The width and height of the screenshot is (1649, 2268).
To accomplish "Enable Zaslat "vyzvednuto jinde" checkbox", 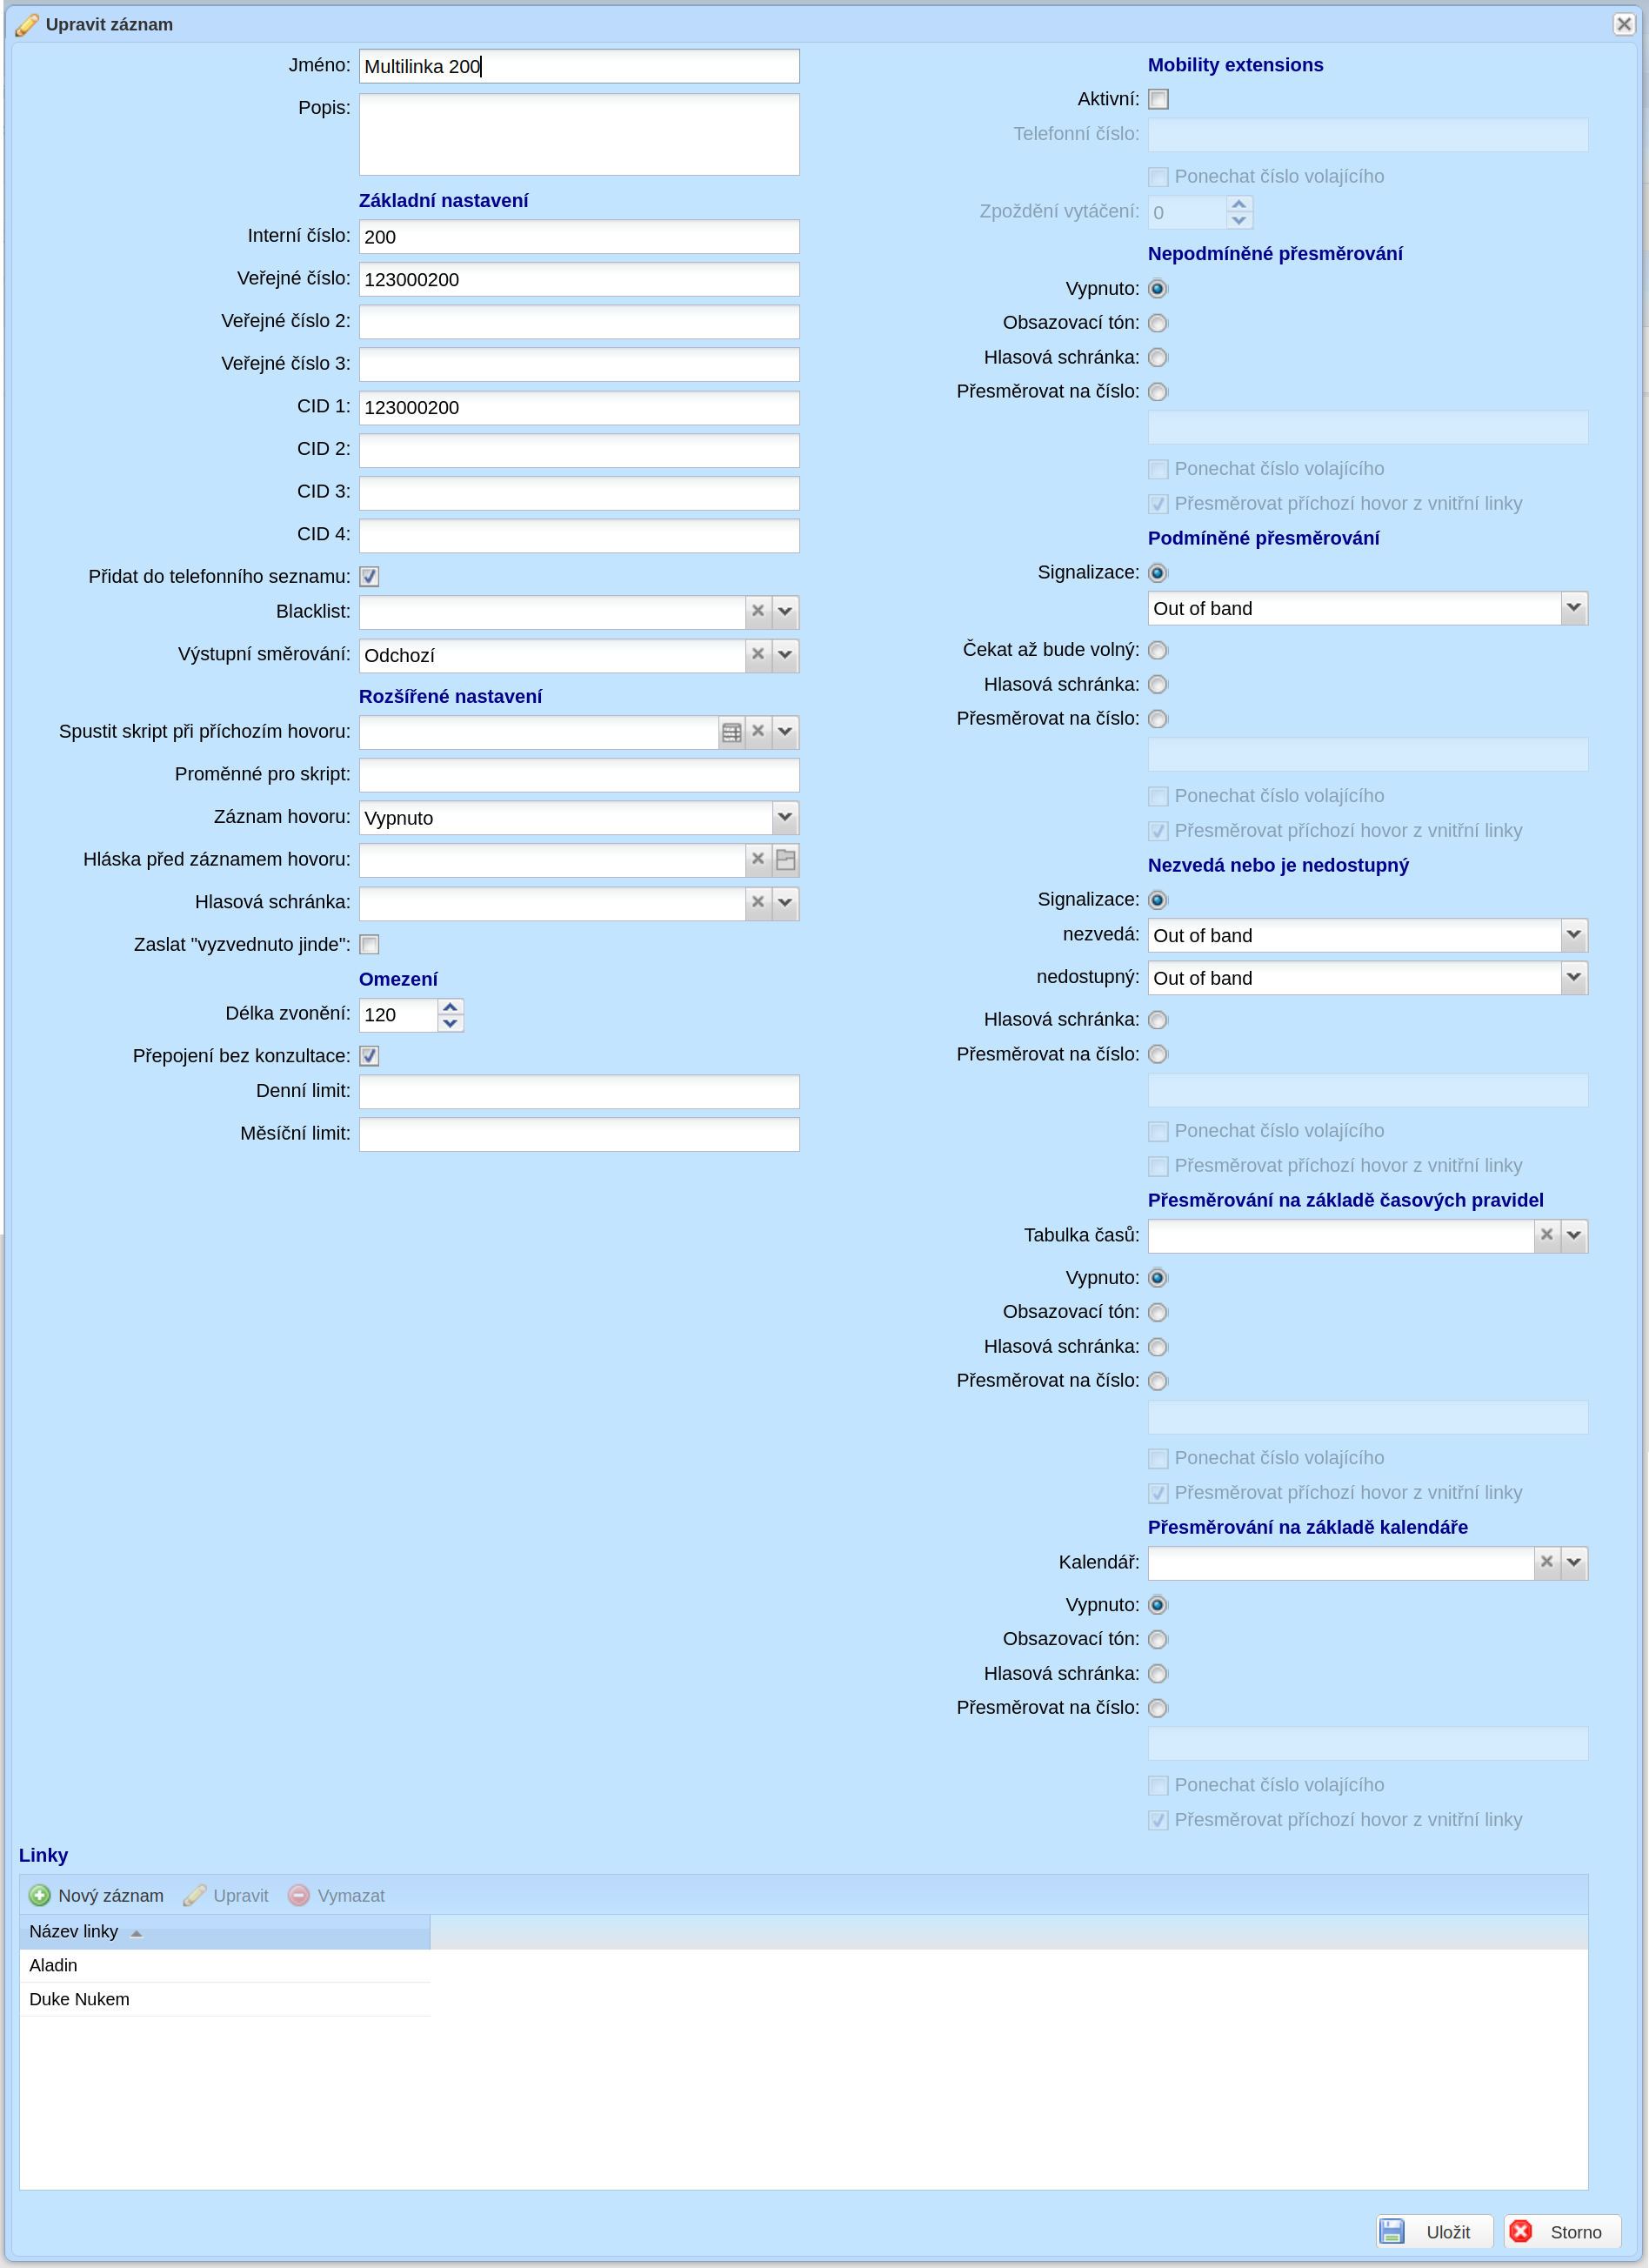I will pos(370,945).
